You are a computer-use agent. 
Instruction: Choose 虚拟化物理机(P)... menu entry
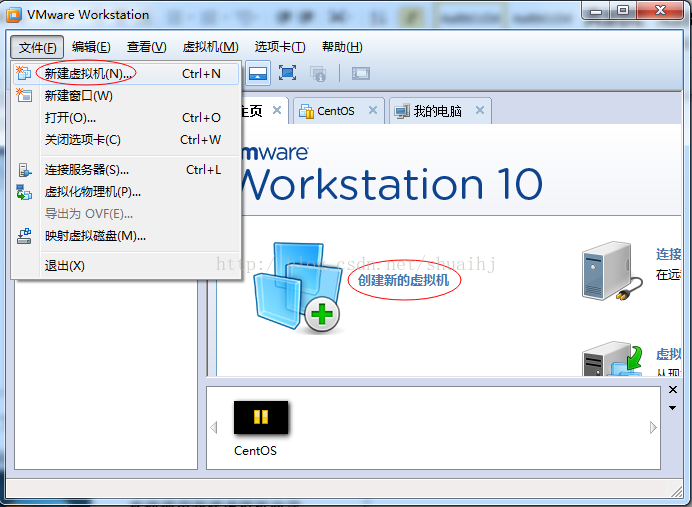pos(126,192)
